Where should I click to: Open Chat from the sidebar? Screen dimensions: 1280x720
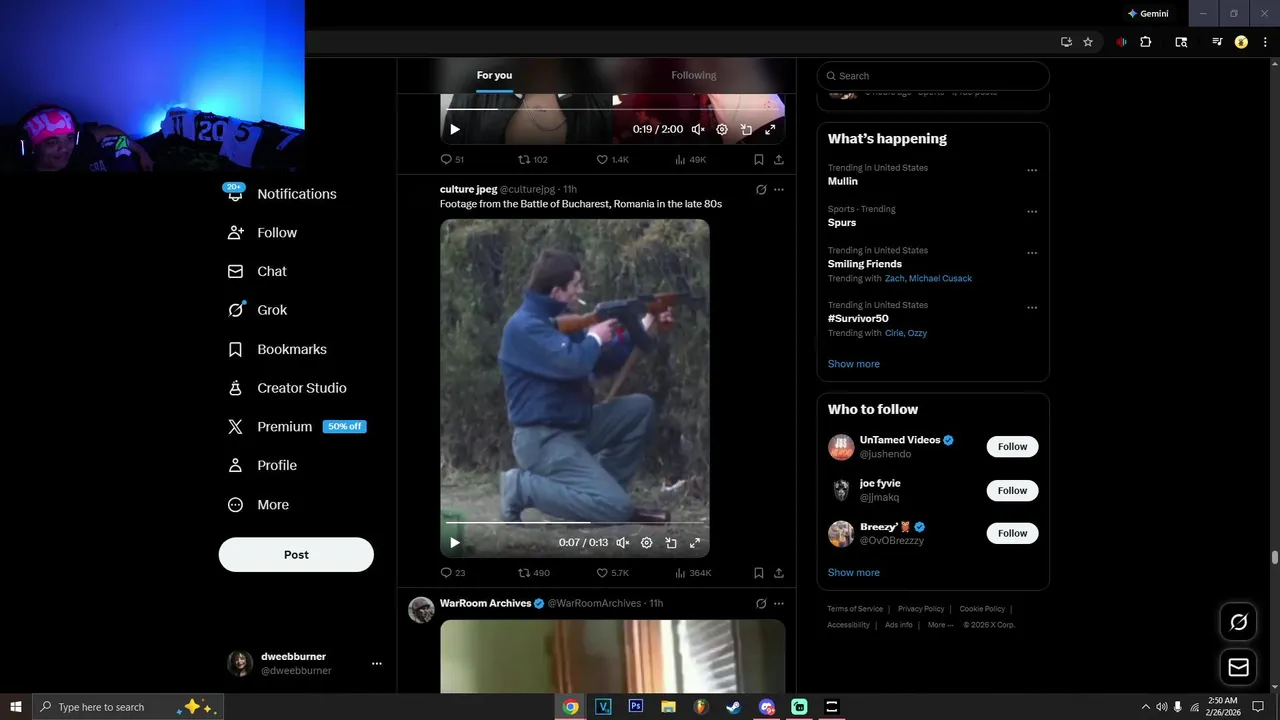click(257, 271)
